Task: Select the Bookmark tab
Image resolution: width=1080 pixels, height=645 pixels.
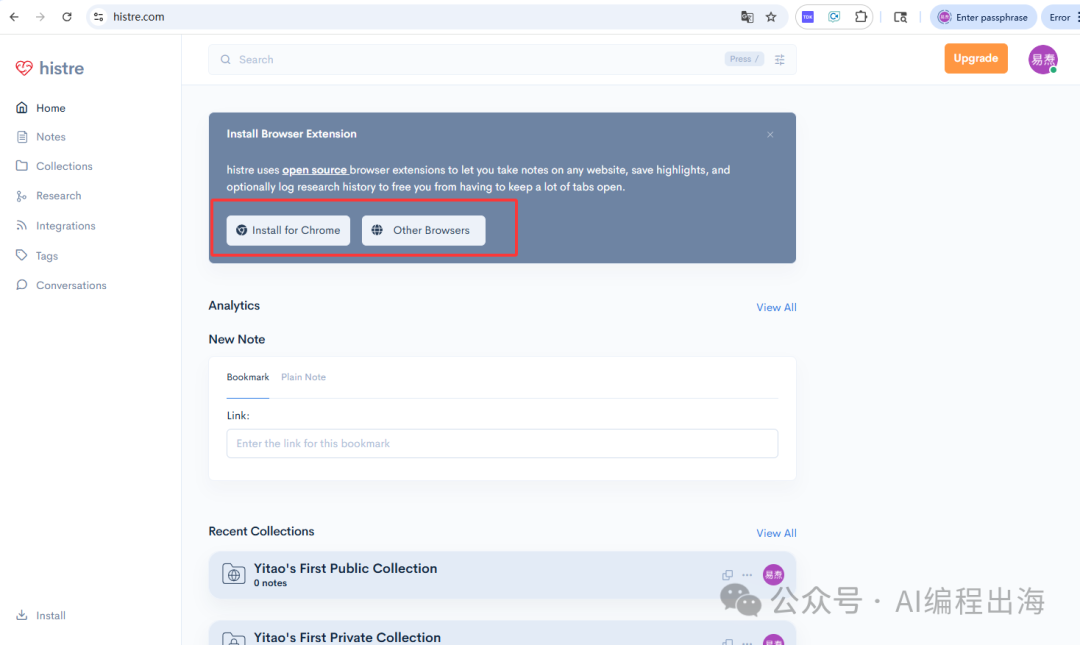Action: [248, 377]
